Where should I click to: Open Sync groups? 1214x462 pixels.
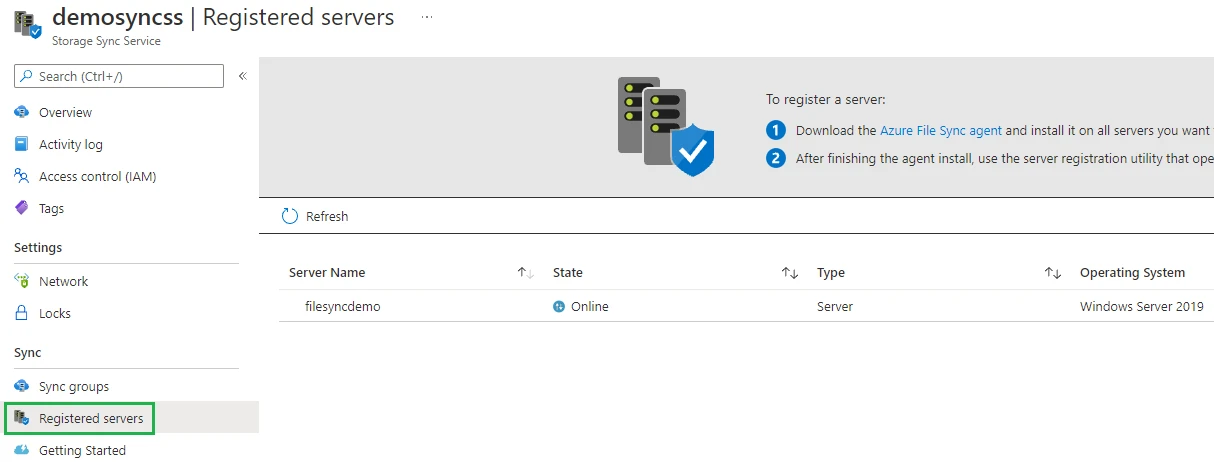(74, 387)
